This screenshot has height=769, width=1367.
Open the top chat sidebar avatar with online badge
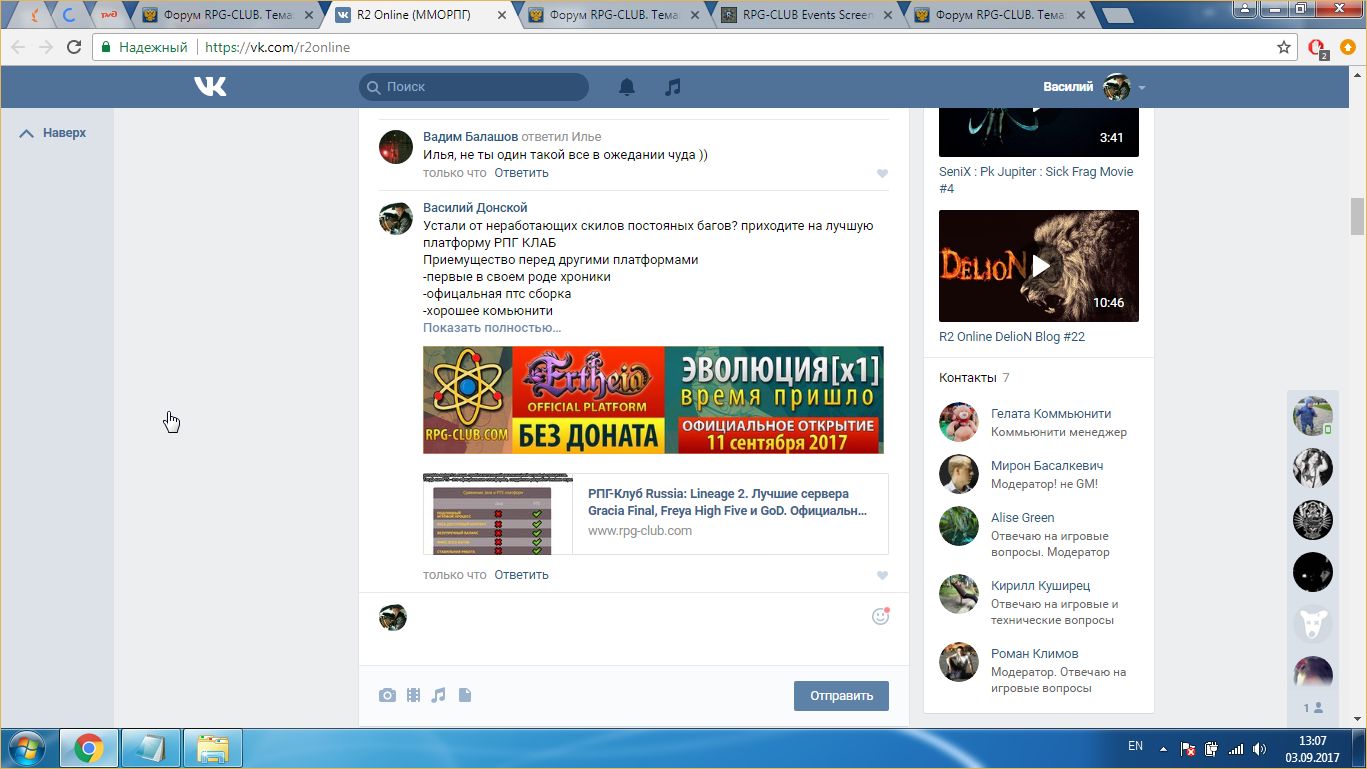[1313, 415]
